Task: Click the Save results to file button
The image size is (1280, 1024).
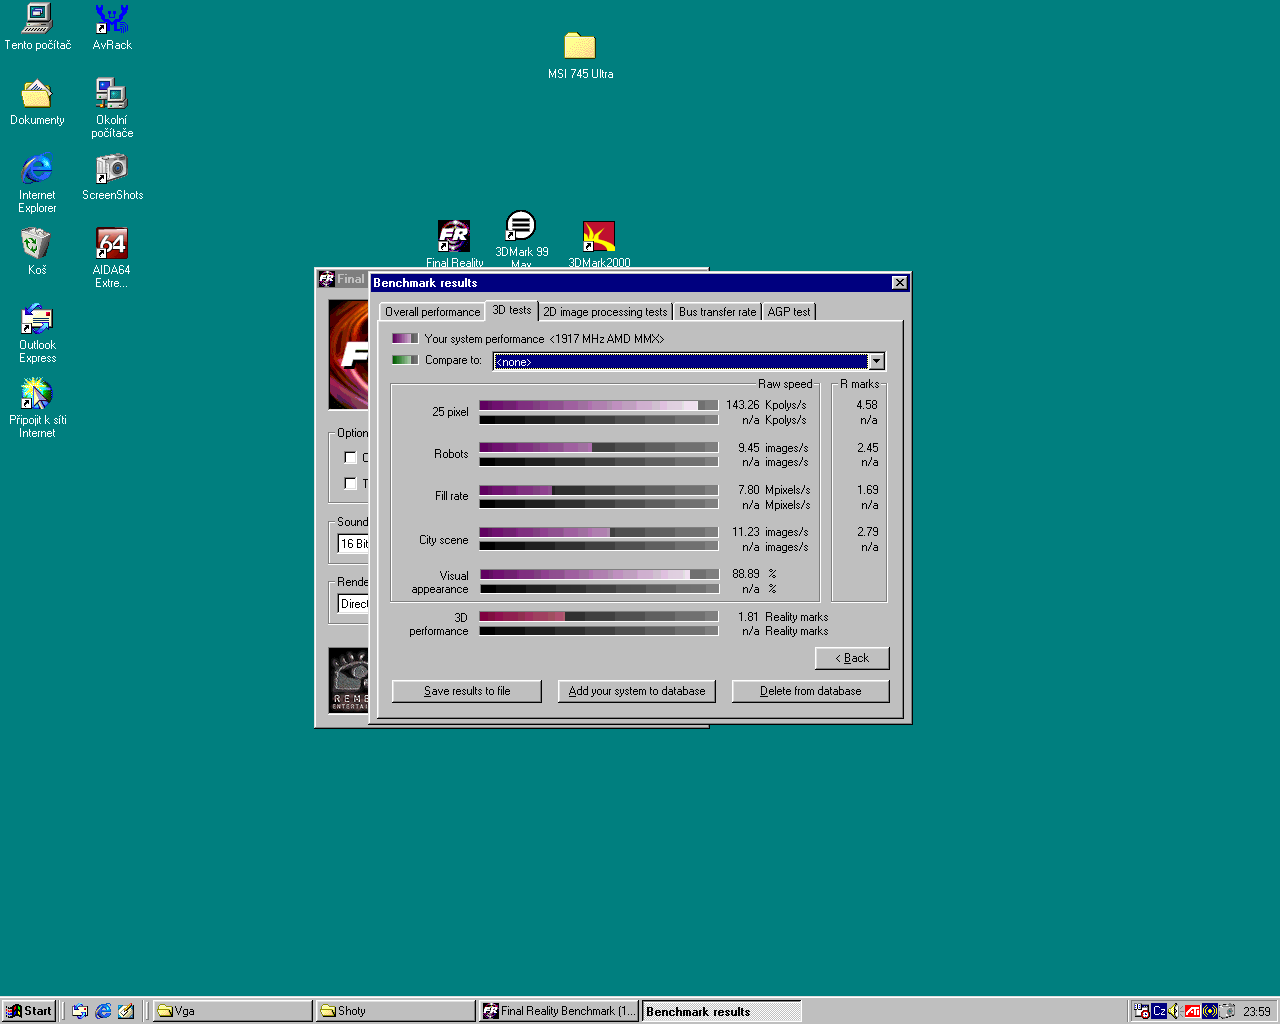Action: point(467,691)
